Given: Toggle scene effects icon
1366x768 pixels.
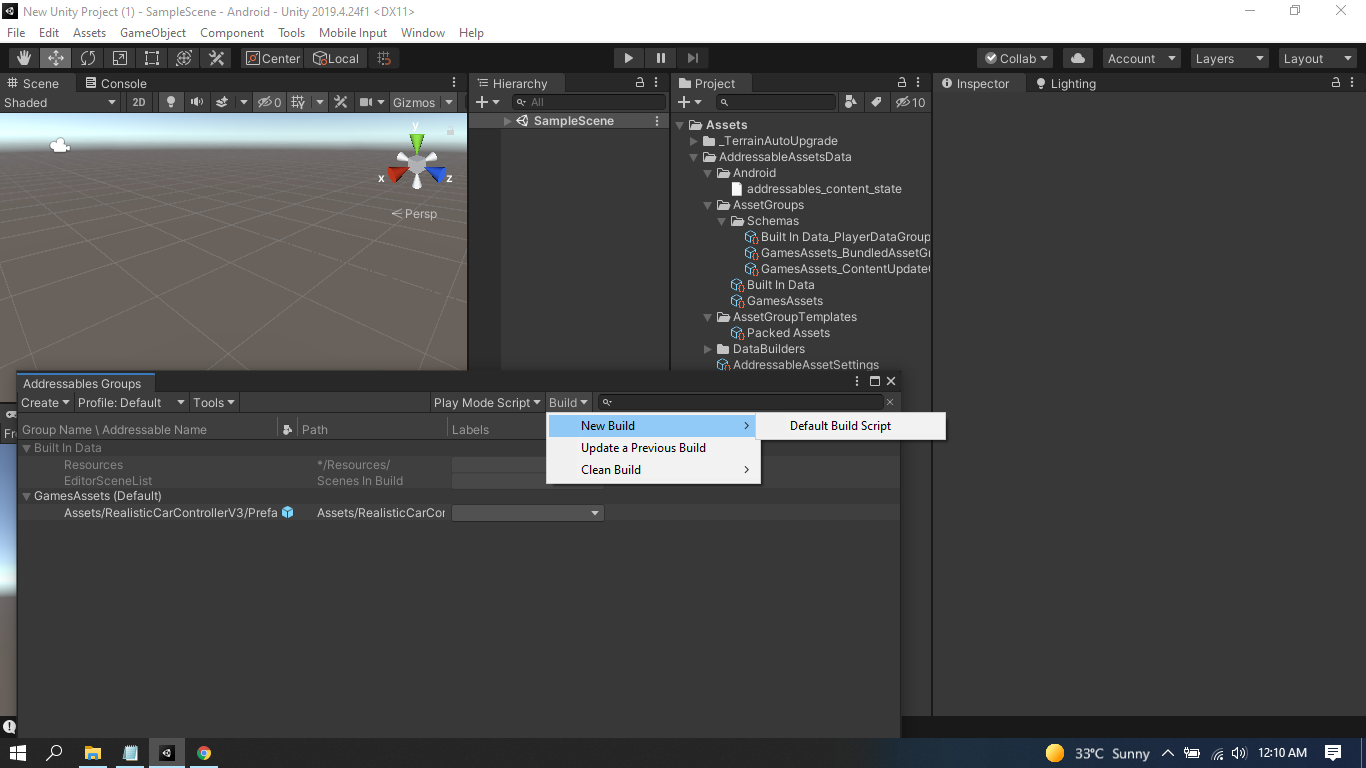Looking at the screenshot, I should (222, 102).
